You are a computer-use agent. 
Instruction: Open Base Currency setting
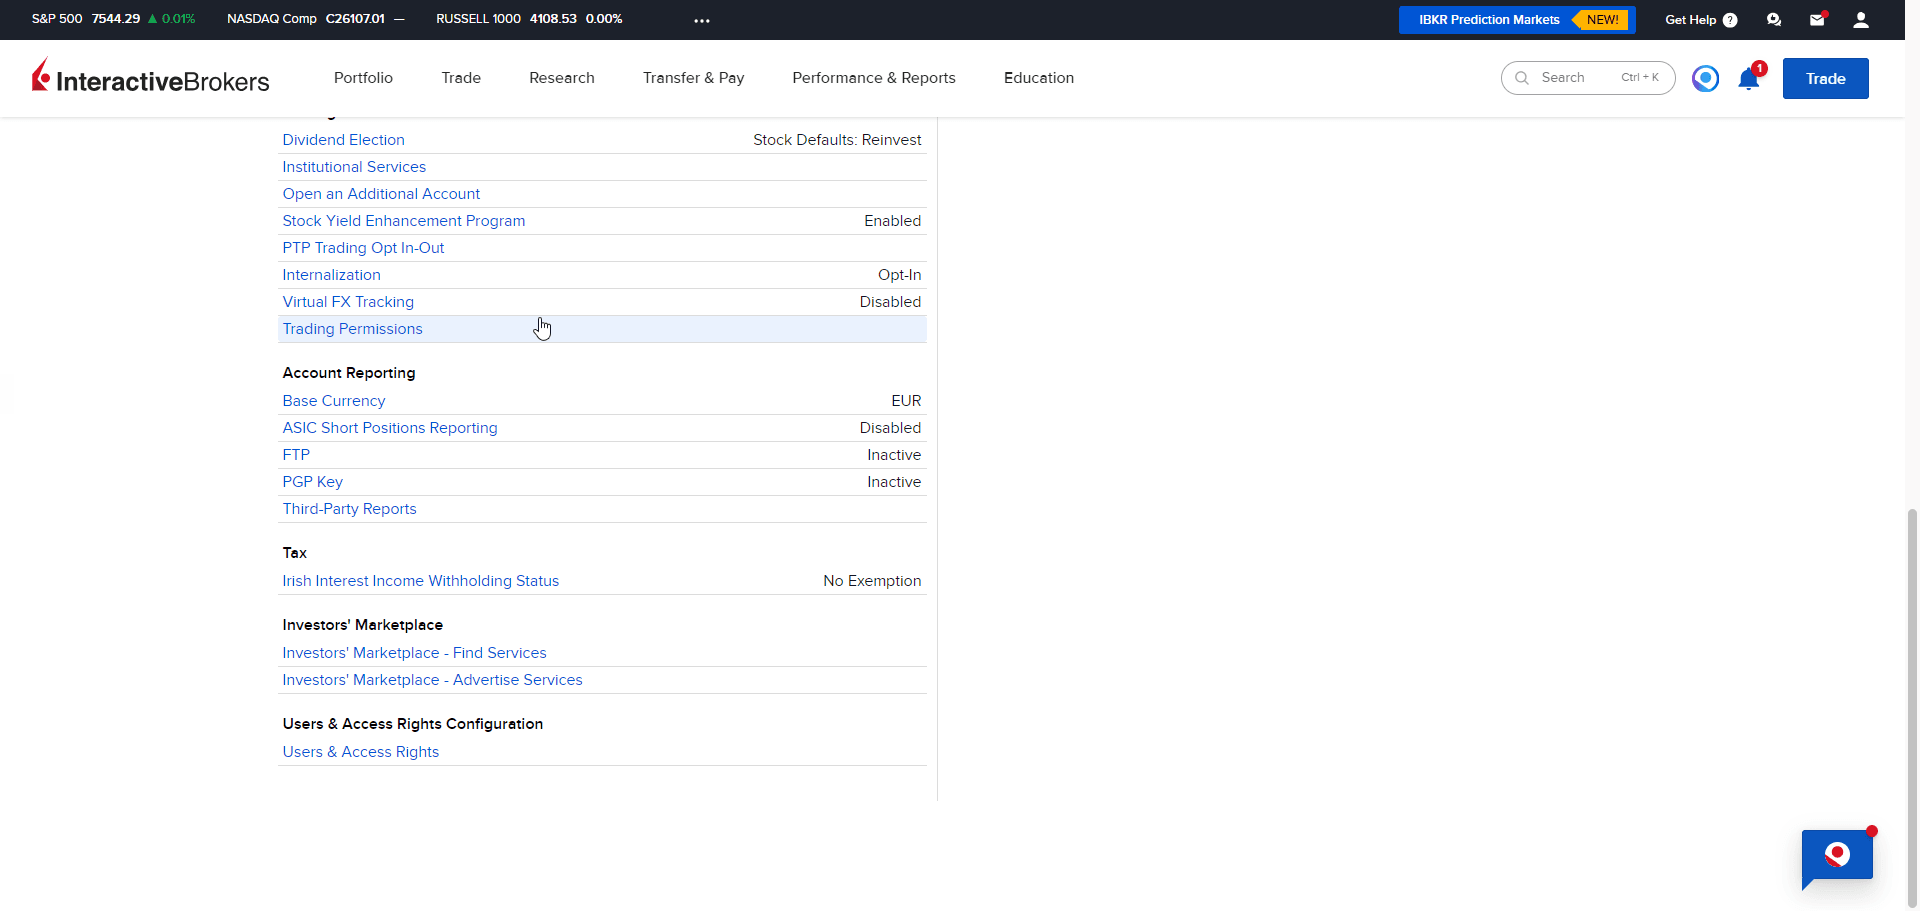[x=333, y=401]
